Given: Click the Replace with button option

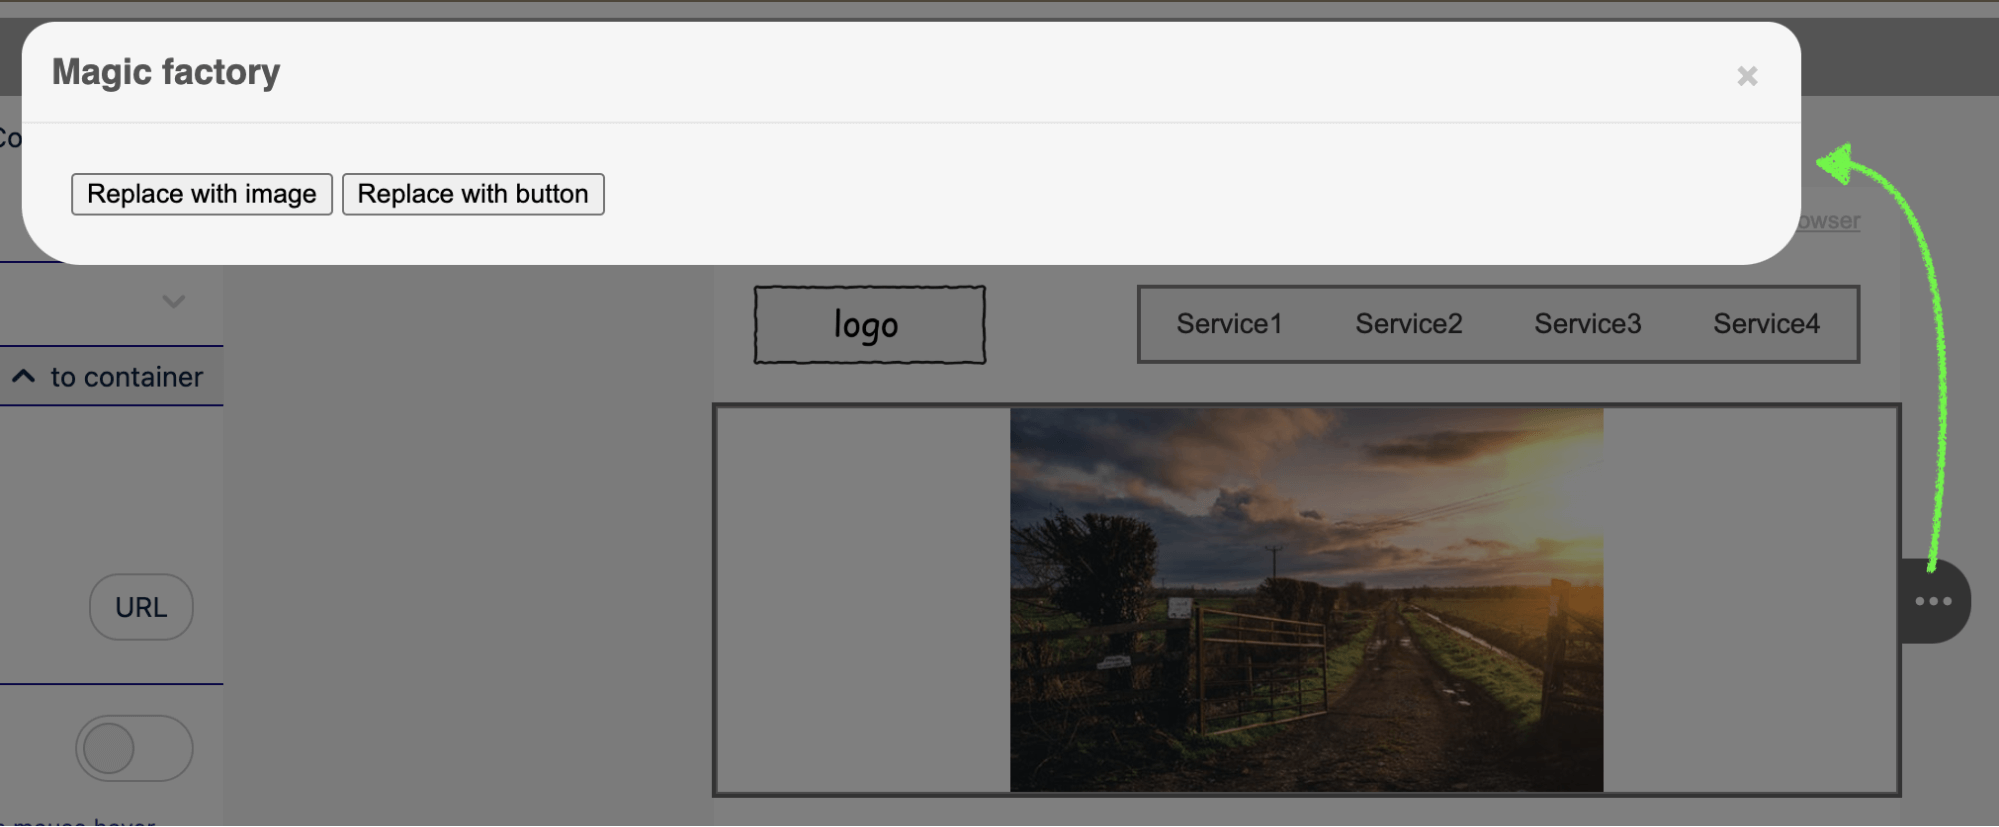Looking at the screenshot, I should click(473, 194).
